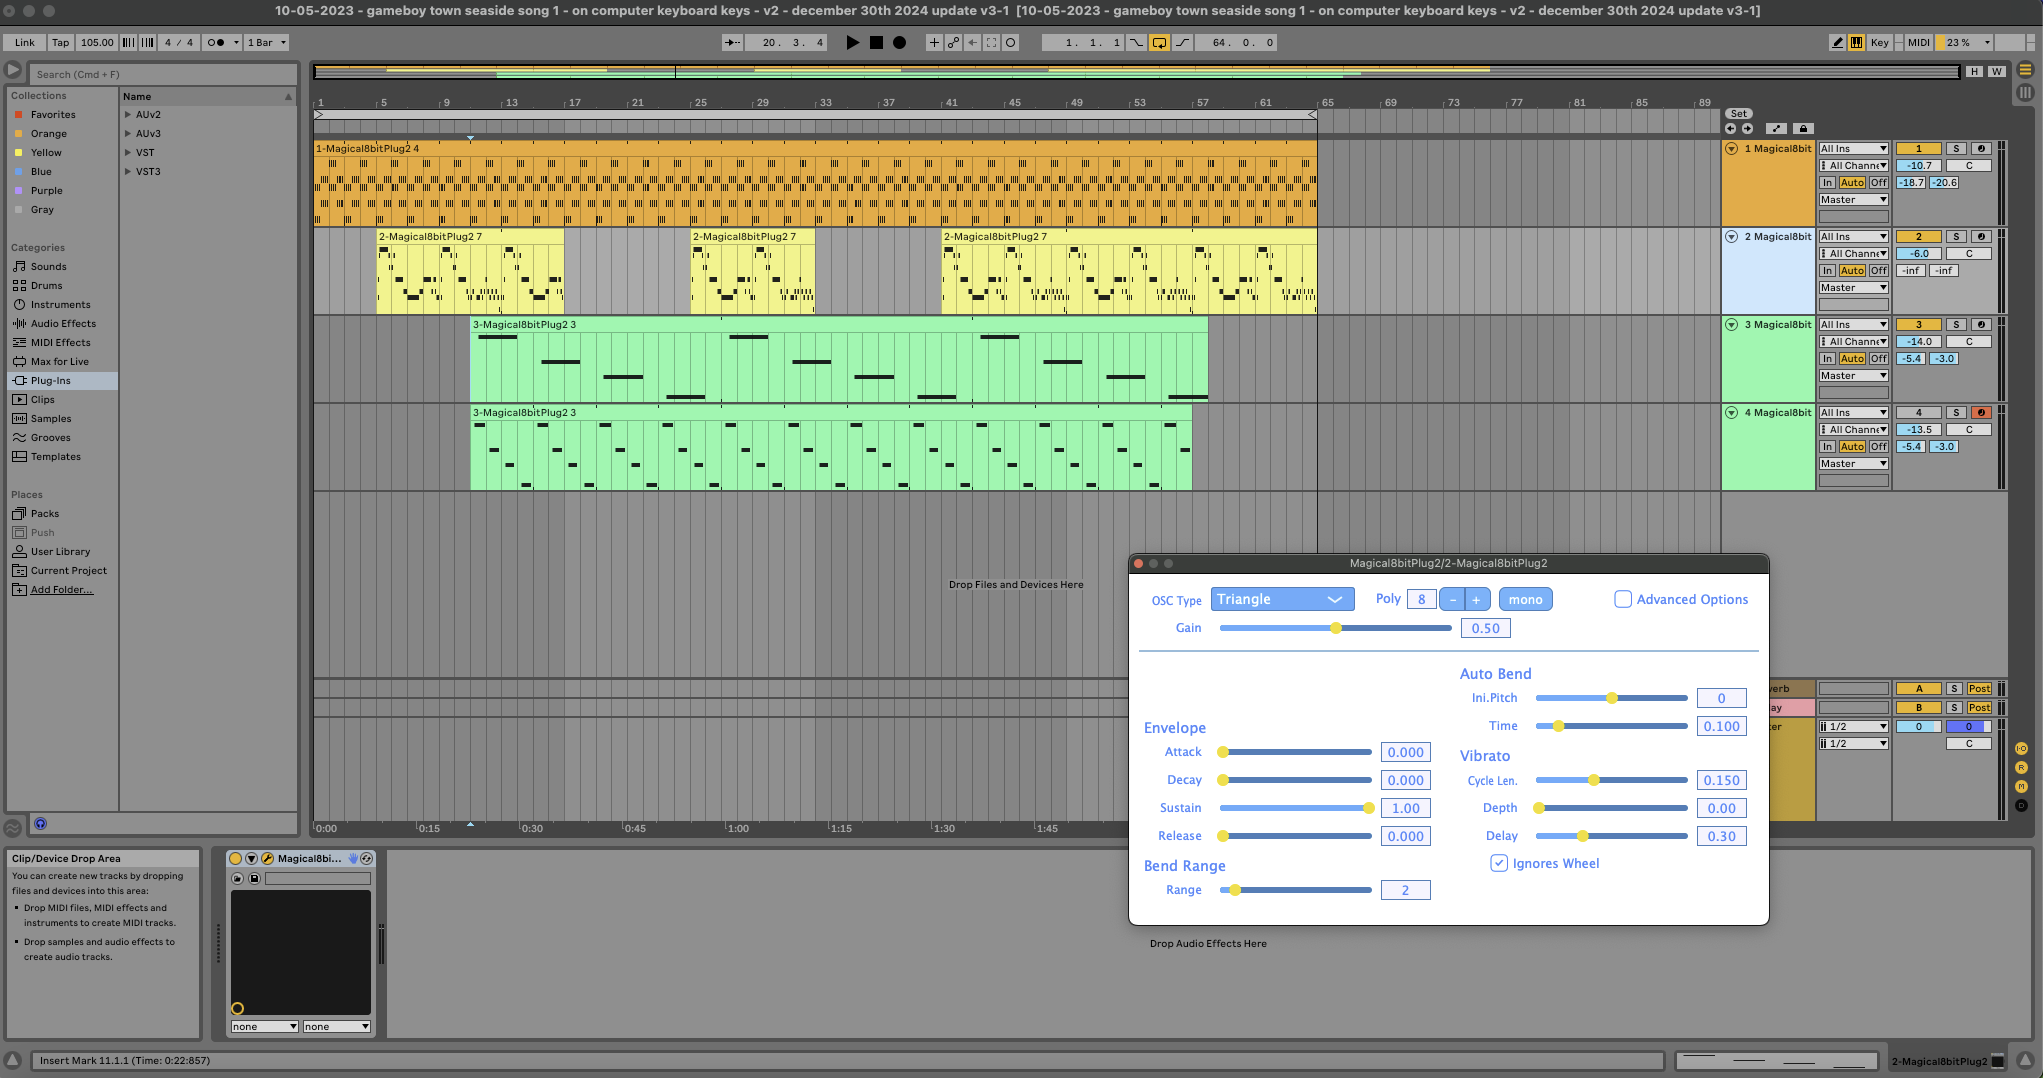Toggle Punch-In switch
2043x1078 pixels.
[1136, 42]
